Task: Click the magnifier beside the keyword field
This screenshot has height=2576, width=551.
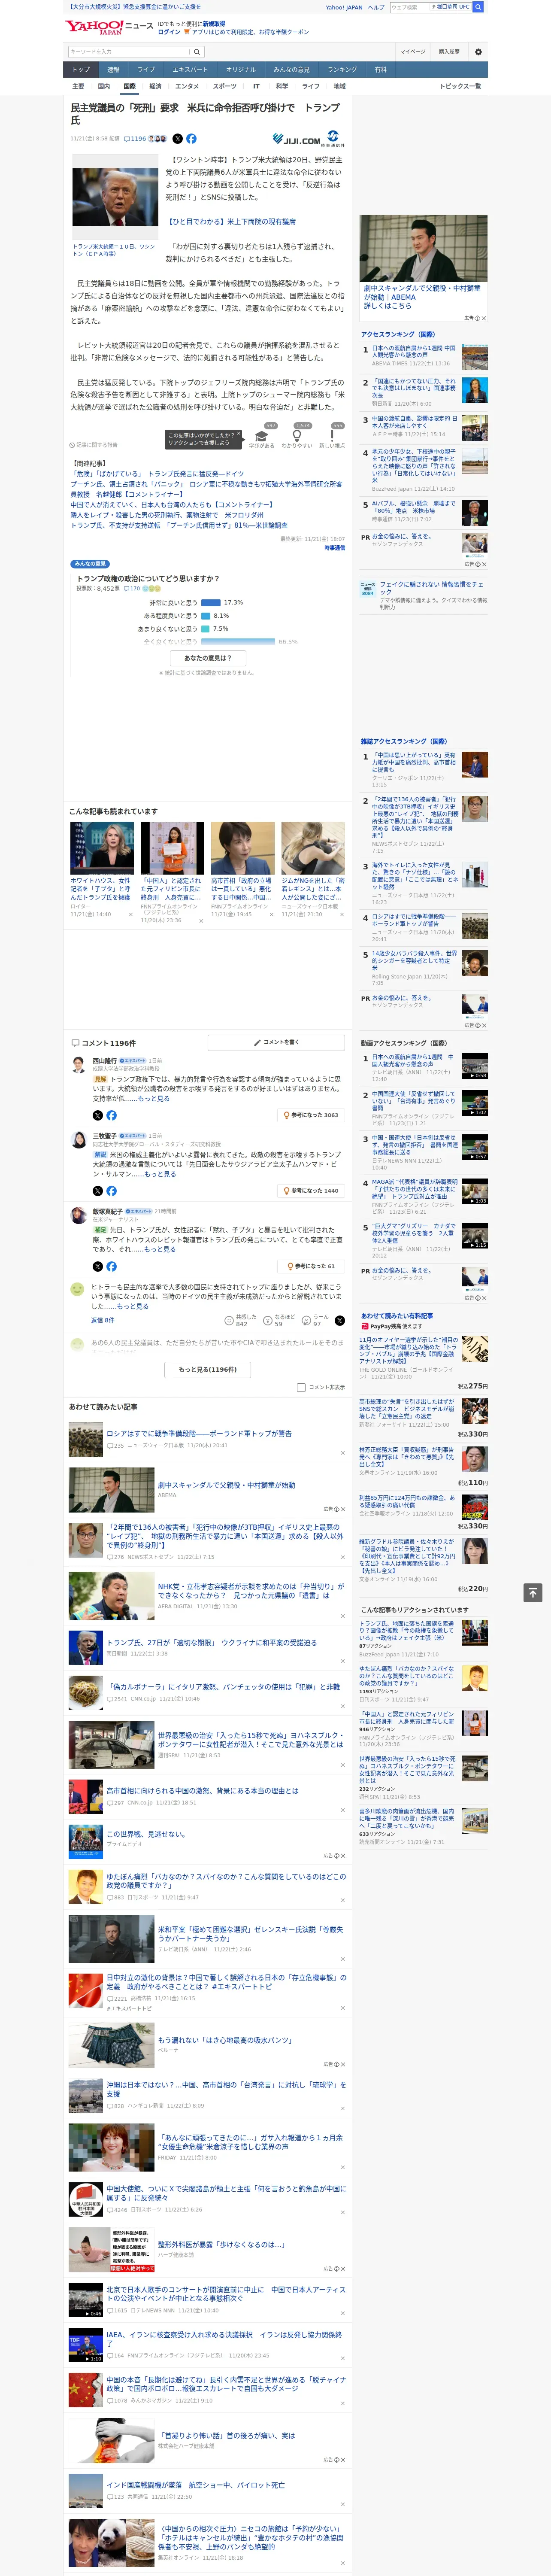Action: [x=197, y=52]
